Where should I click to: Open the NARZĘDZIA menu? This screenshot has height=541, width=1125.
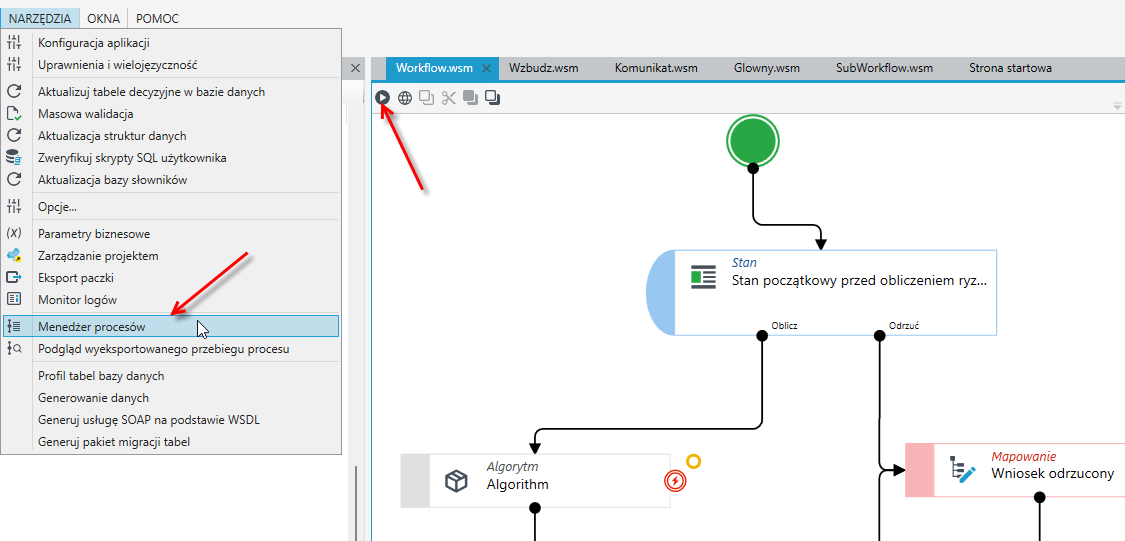point(40,19)
